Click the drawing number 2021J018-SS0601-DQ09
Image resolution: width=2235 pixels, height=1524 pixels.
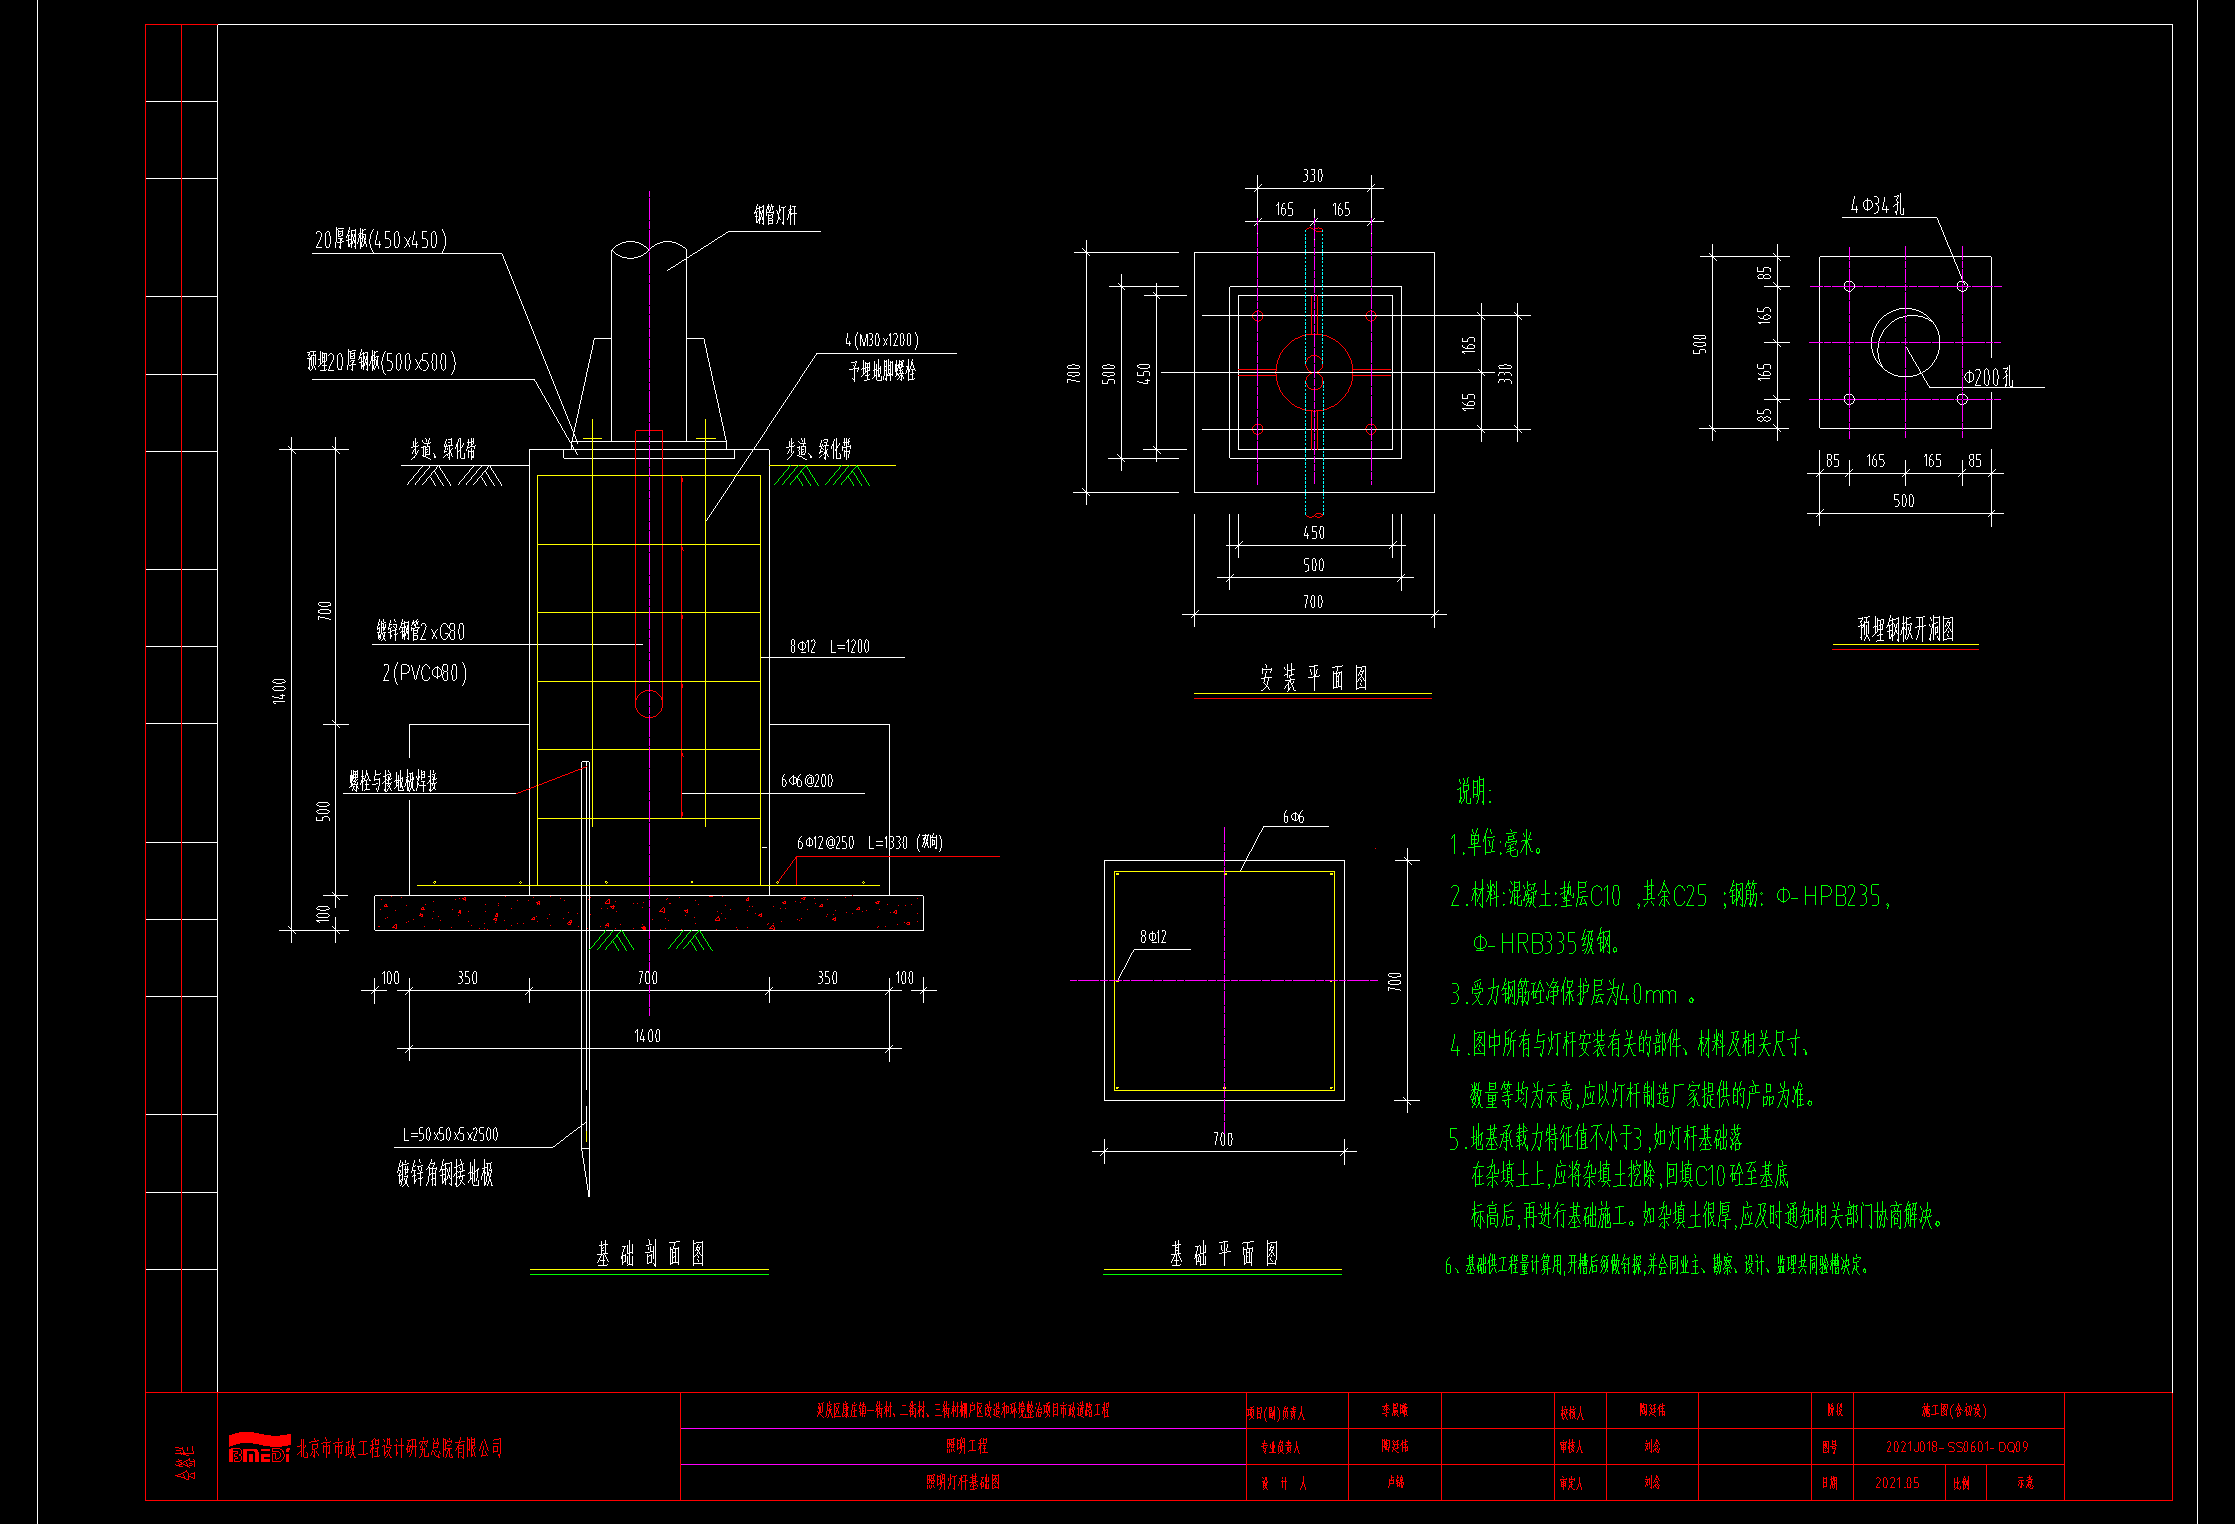(1957, 1446)
